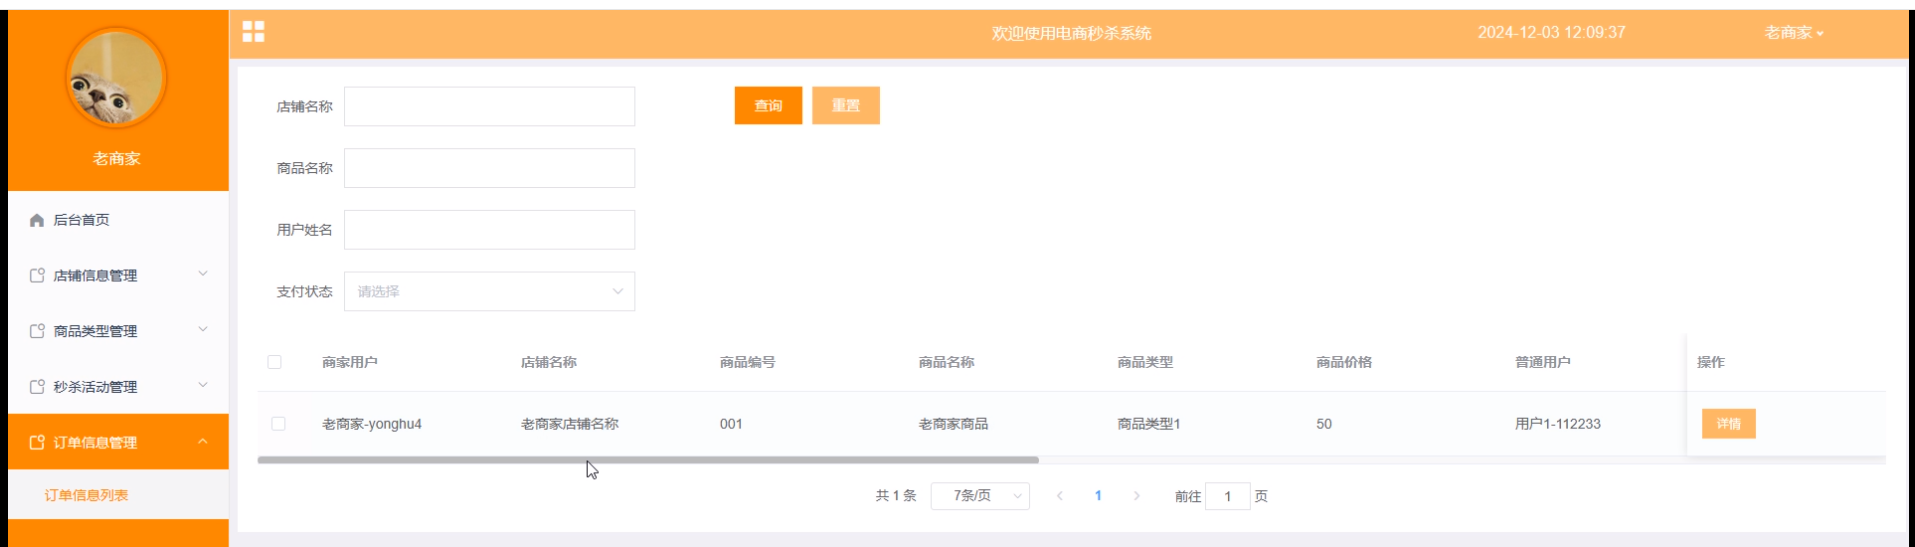Click the 秒杀活动管理 menu icon
1915x547 pixels.
pos(37,387)
